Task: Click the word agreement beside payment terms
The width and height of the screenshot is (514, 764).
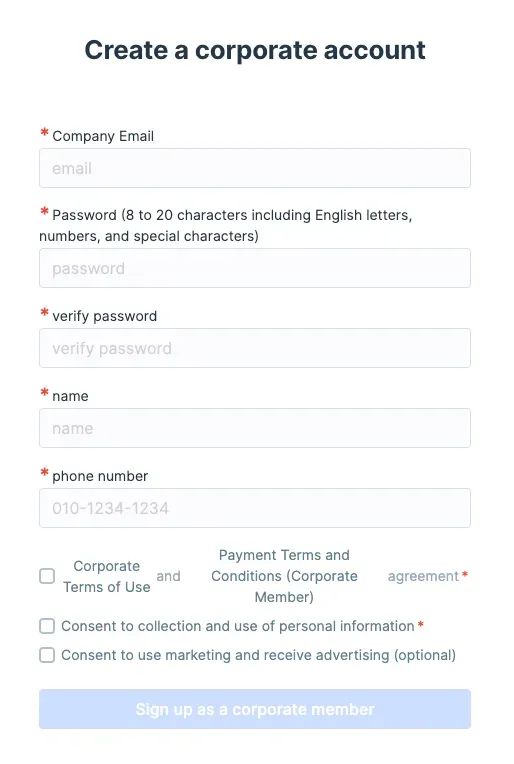Action: coord(423,576)
